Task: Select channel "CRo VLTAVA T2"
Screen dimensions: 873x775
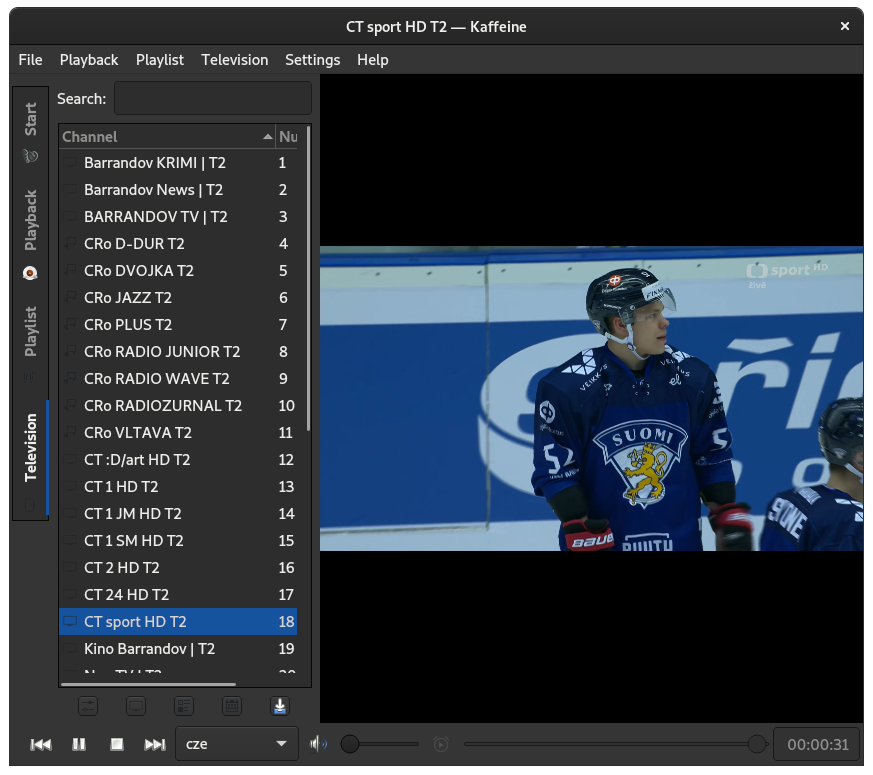Action: [x=178, y=433]
